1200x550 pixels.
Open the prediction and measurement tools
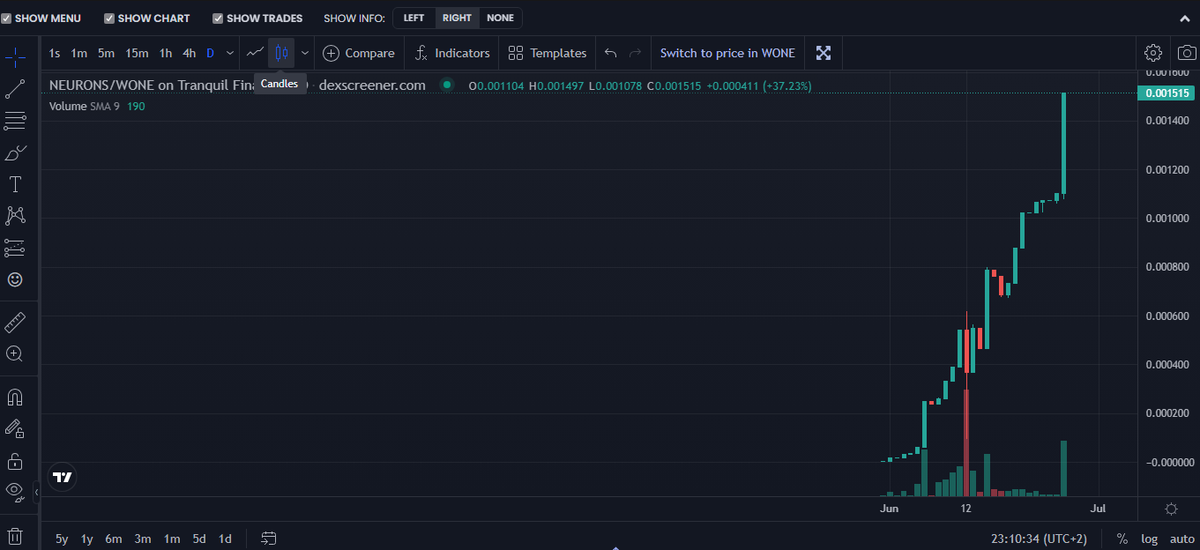point(15,248)
